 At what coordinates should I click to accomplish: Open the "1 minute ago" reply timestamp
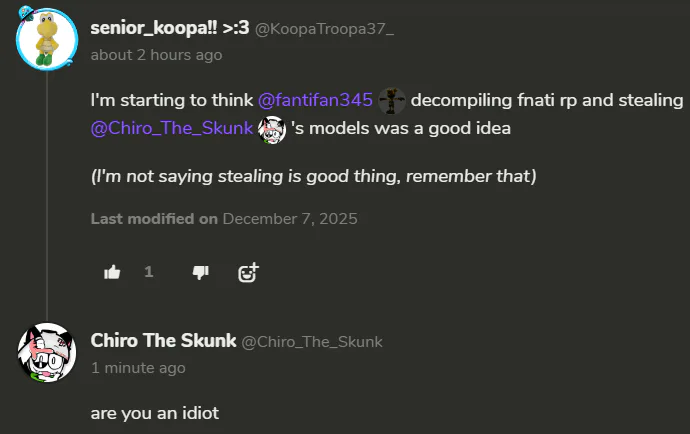[138, 368]
